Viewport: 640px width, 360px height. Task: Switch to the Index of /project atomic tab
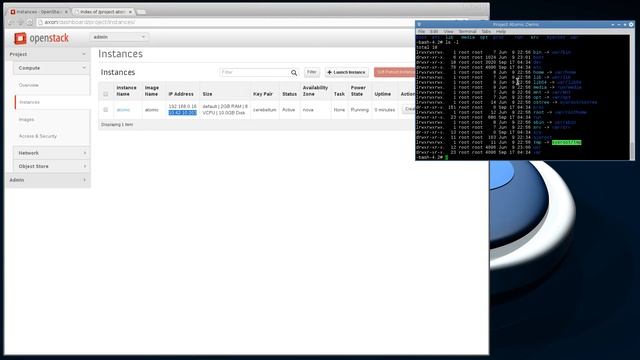click(103, 12)
